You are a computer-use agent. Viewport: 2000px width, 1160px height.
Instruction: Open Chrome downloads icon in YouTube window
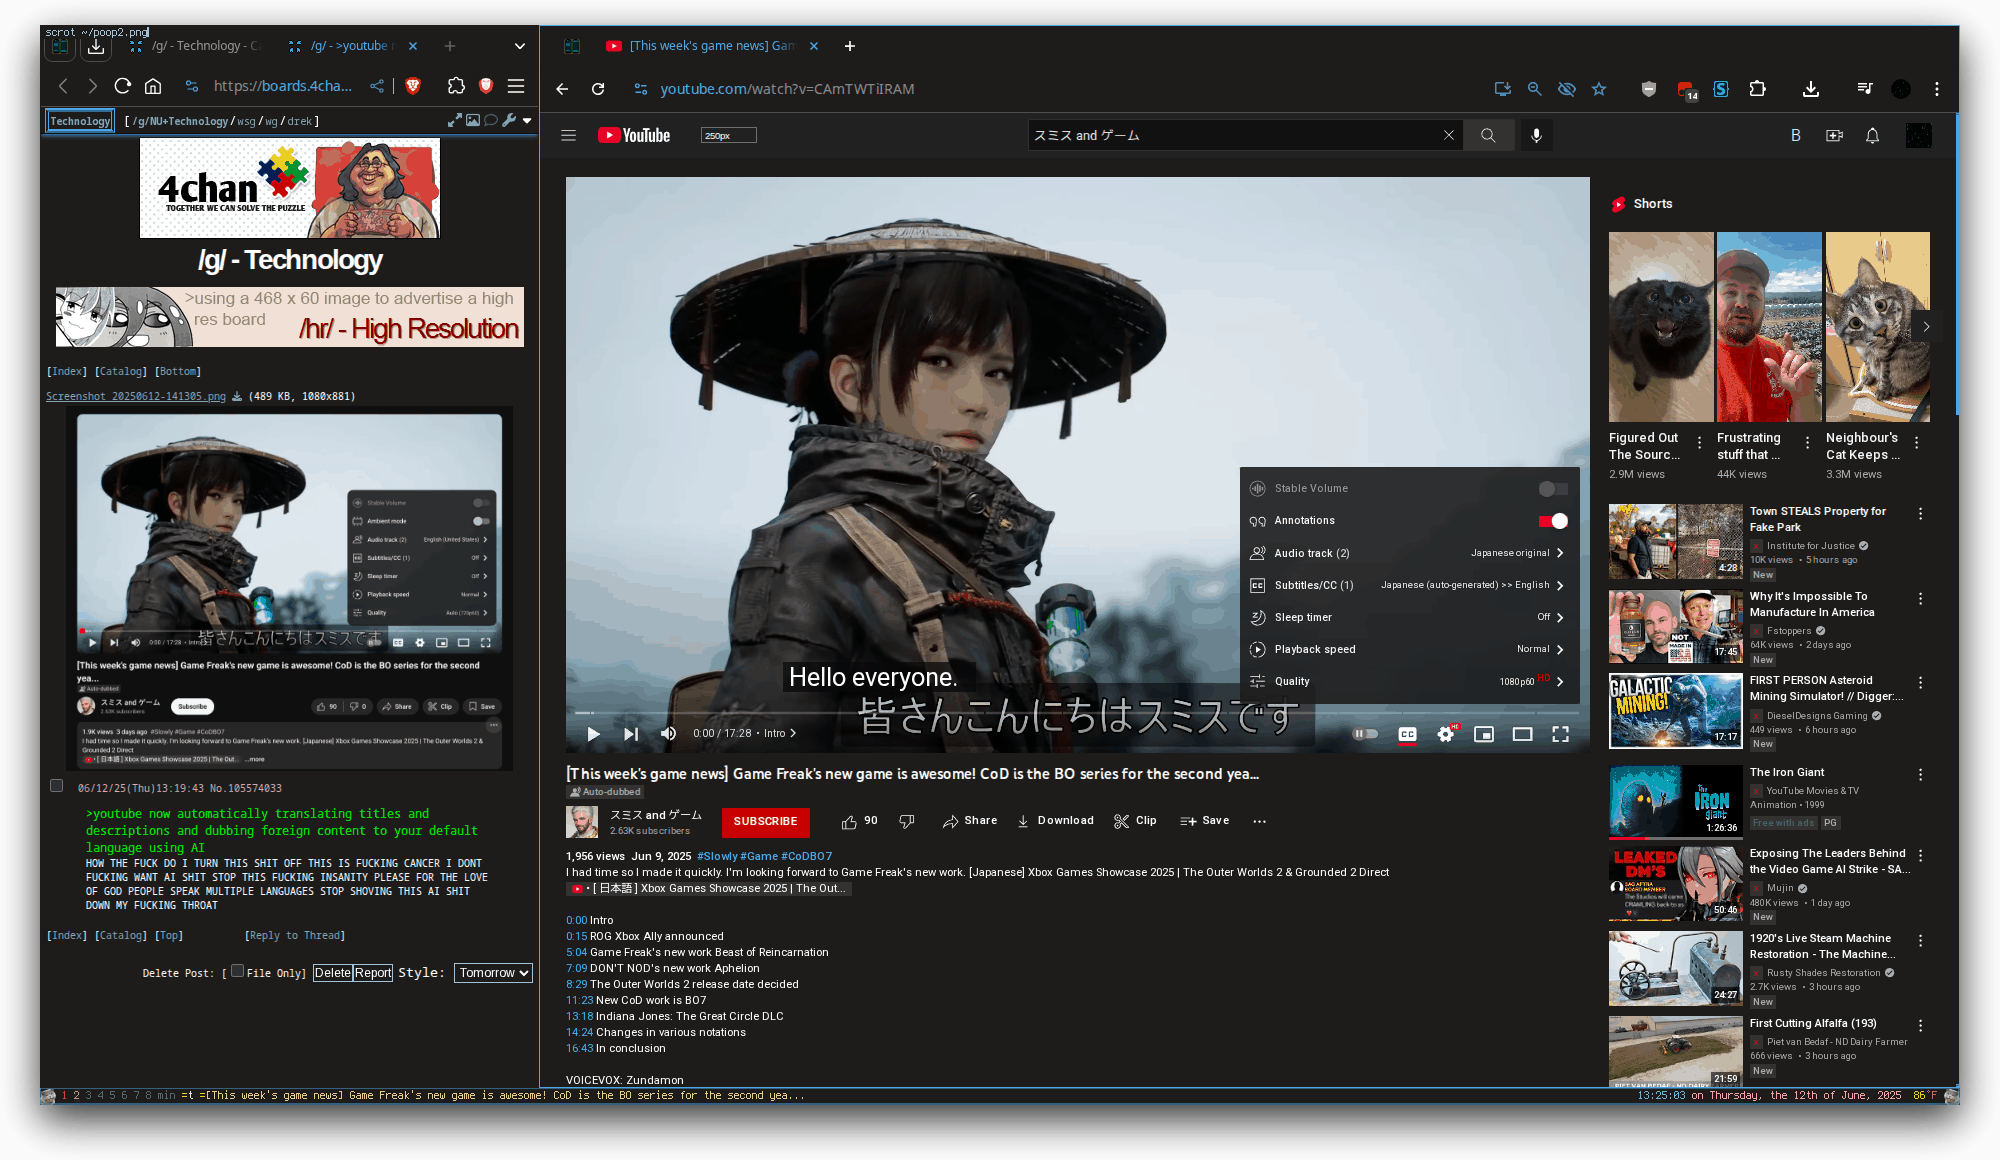coord(1811,89)
